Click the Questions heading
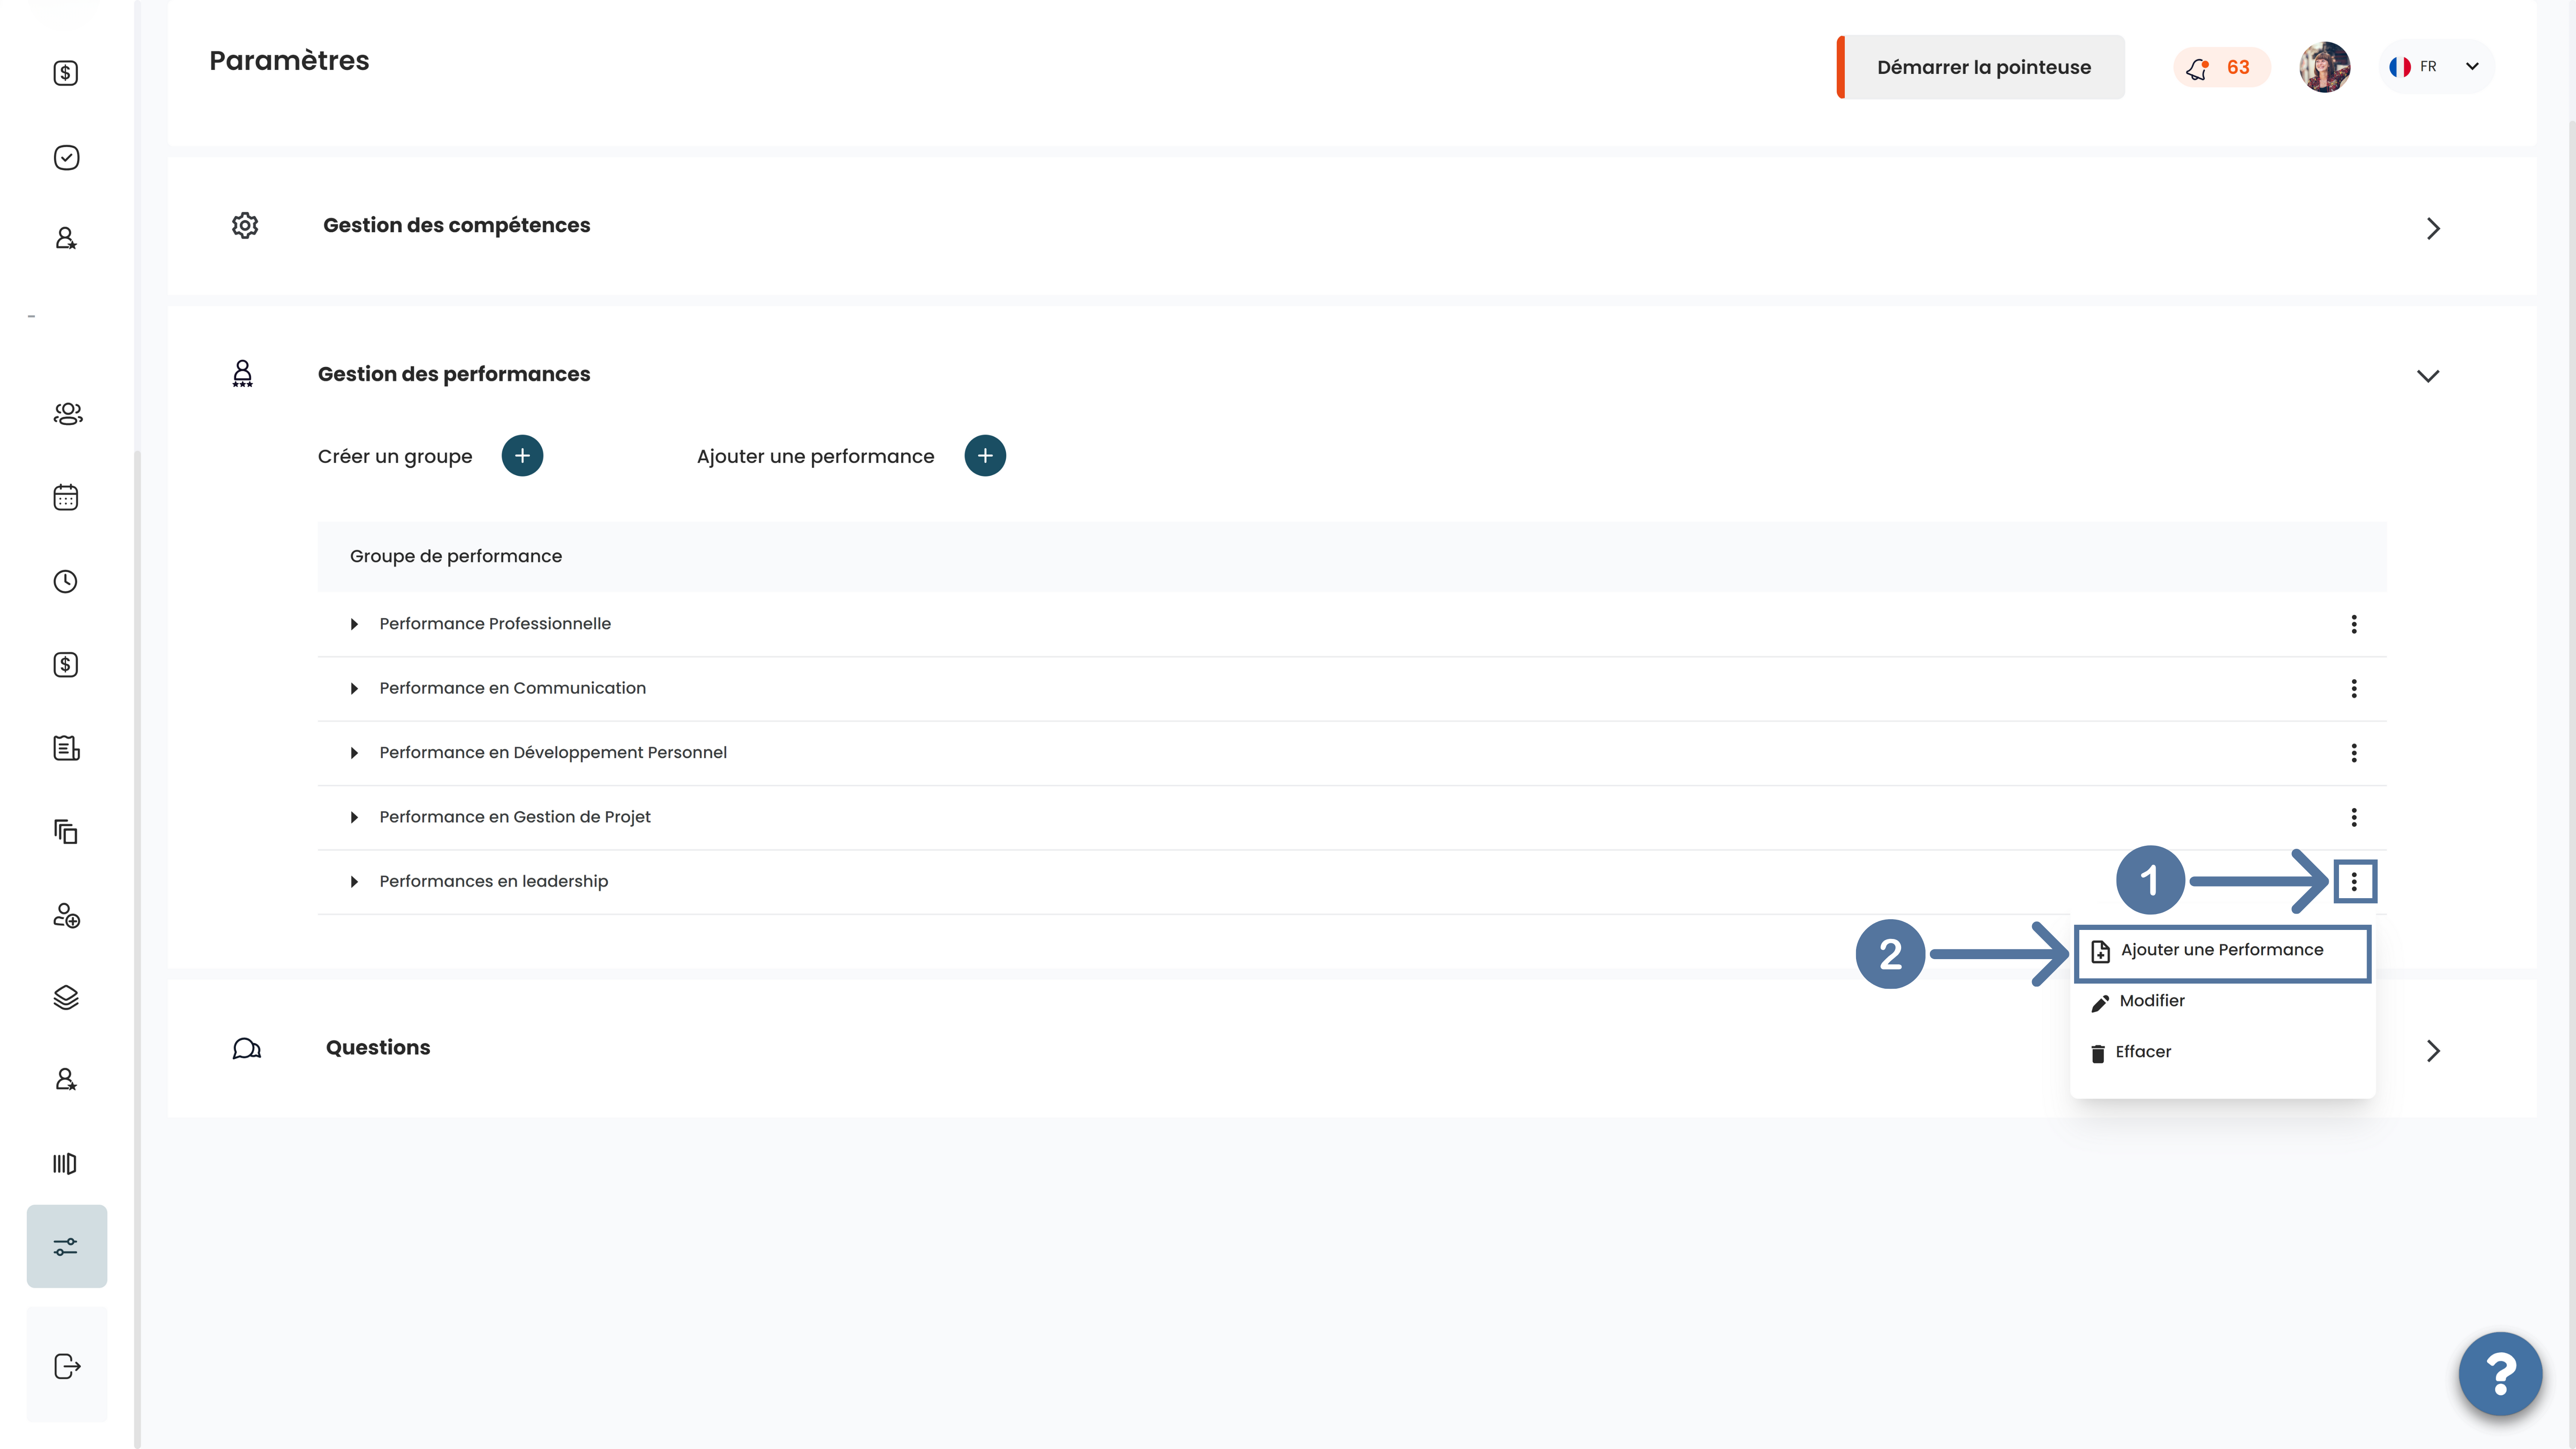2576x1449 pixels. [378, 1047]
